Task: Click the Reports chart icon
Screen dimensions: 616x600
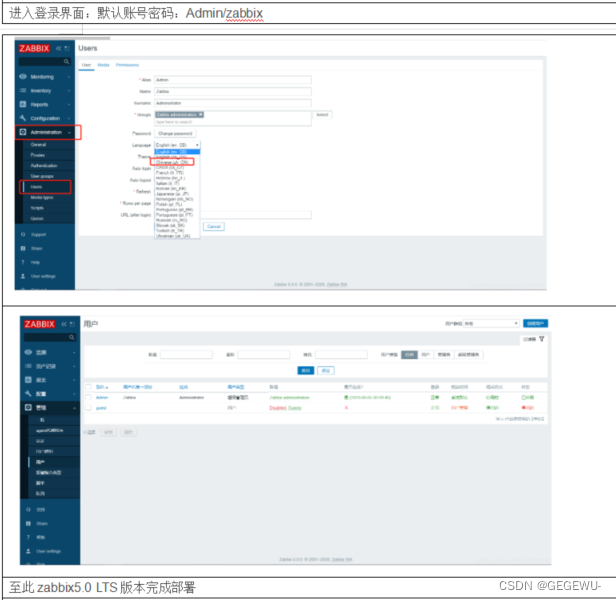Action: tap(23, 104)
